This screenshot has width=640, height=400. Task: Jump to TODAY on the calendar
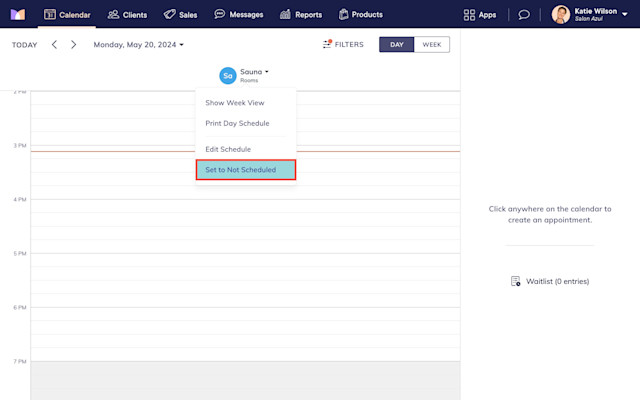(x=24, y=45)
